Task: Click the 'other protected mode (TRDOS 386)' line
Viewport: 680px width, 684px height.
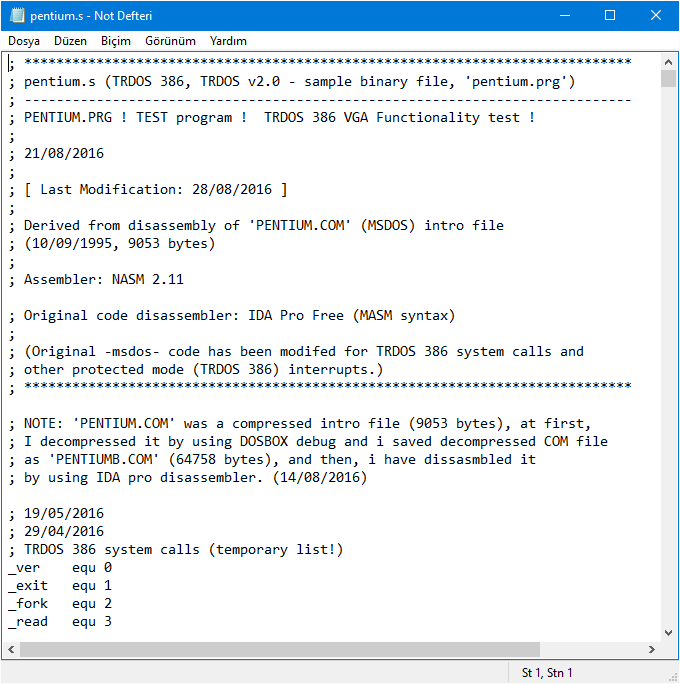Action: click(x=196, y=369)
